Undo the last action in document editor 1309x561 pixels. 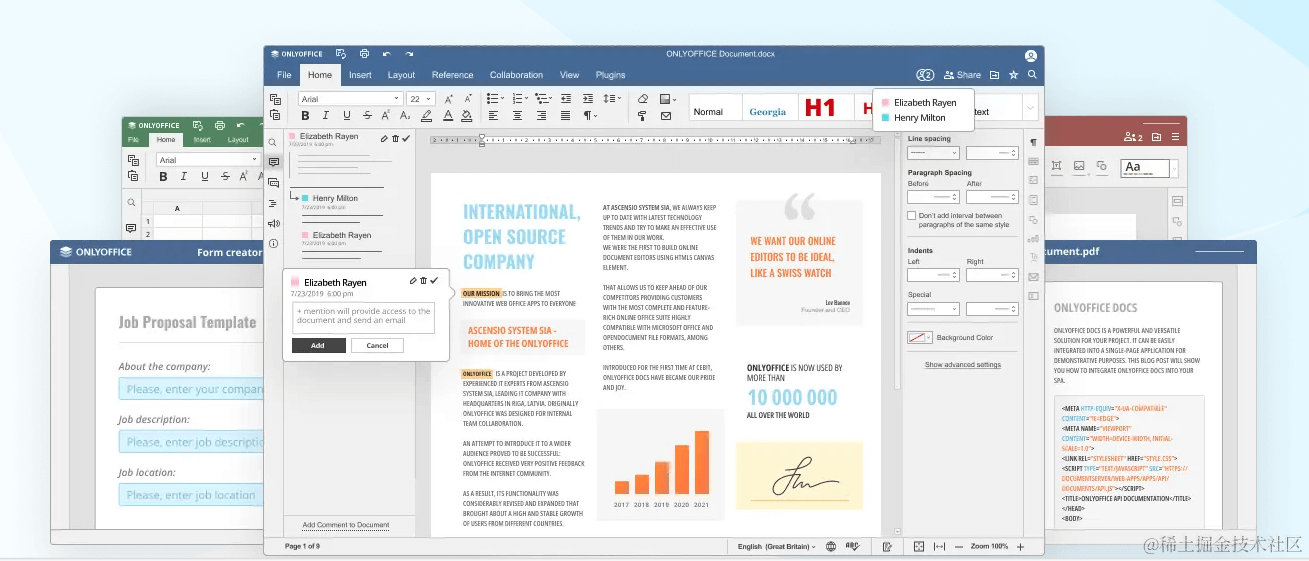387,54
